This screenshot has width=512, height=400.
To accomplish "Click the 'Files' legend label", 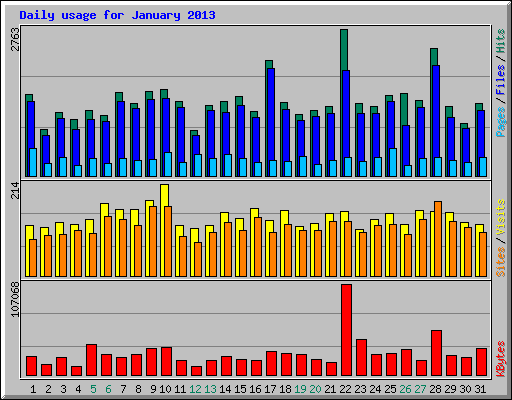I will click(x=501, y=80).
